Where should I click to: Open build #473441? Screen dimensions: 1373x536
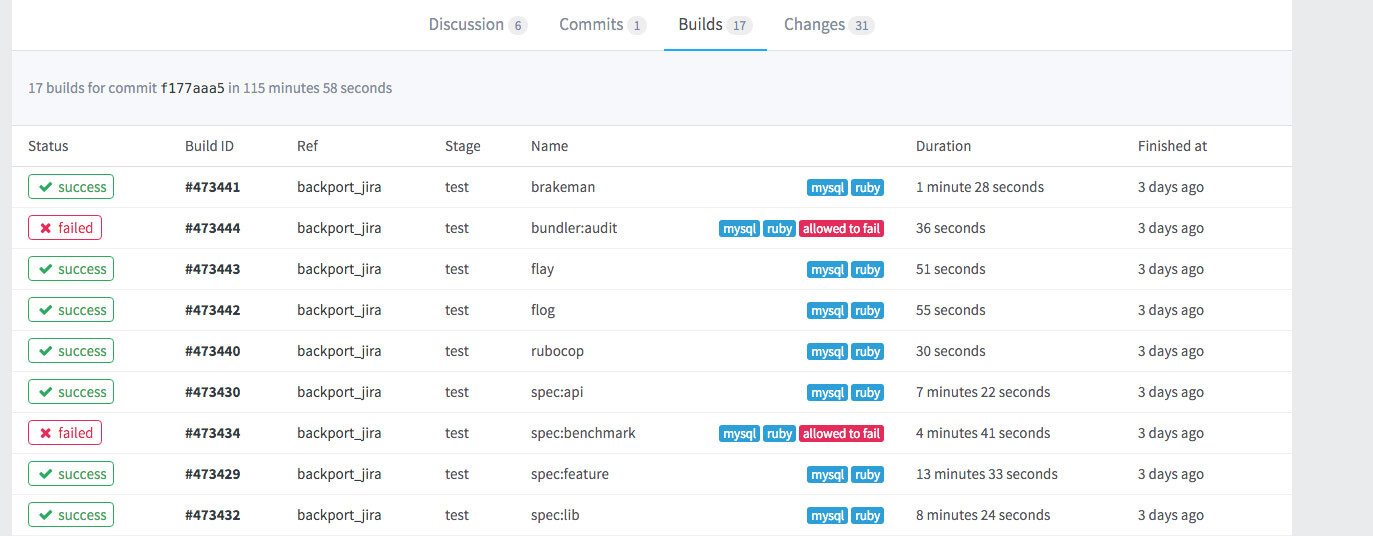[x=212, y=187]
